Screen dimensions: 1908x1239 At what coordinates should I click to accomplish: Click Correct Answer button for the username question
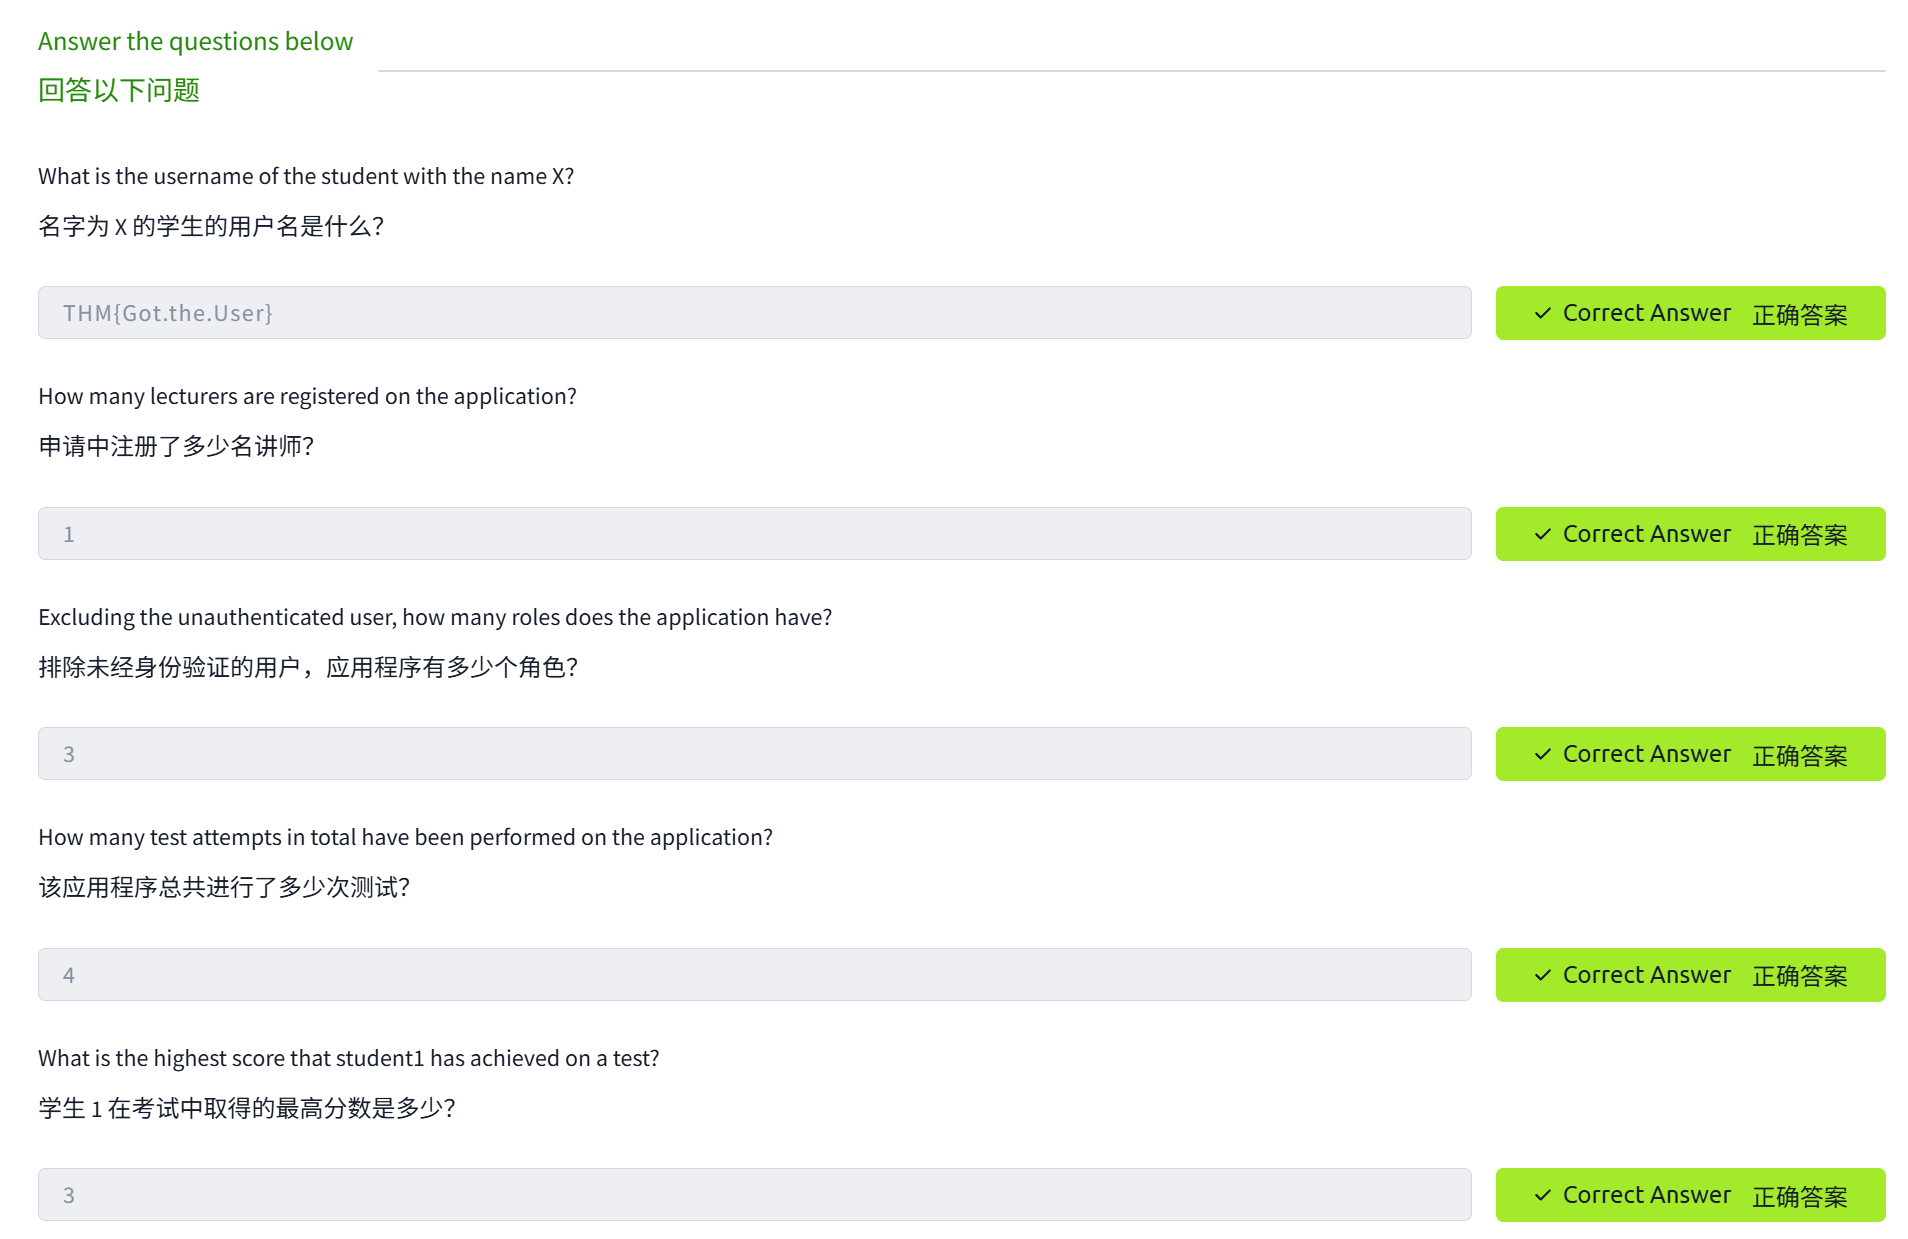click(1690, 314)
